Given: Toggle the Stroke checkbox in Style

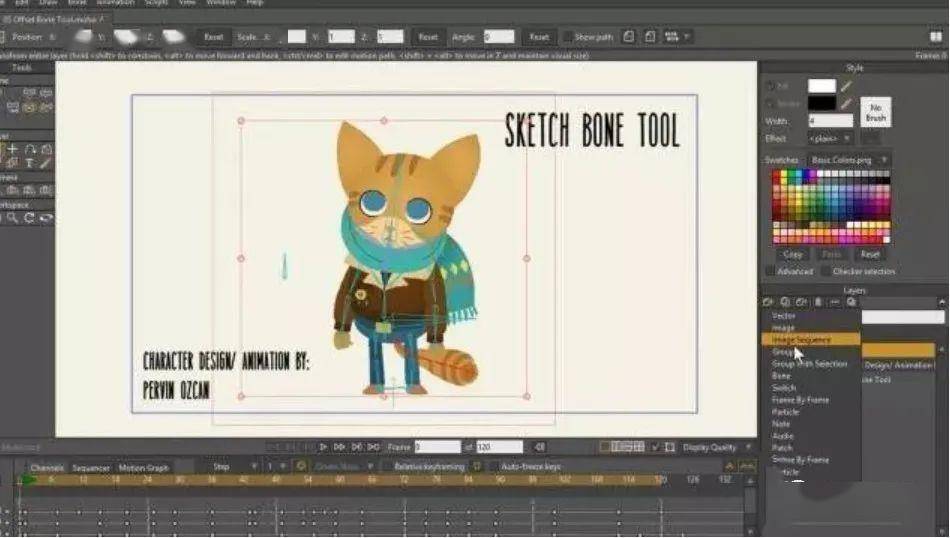Looking at the screenshot, I should [x=770, y=104].
